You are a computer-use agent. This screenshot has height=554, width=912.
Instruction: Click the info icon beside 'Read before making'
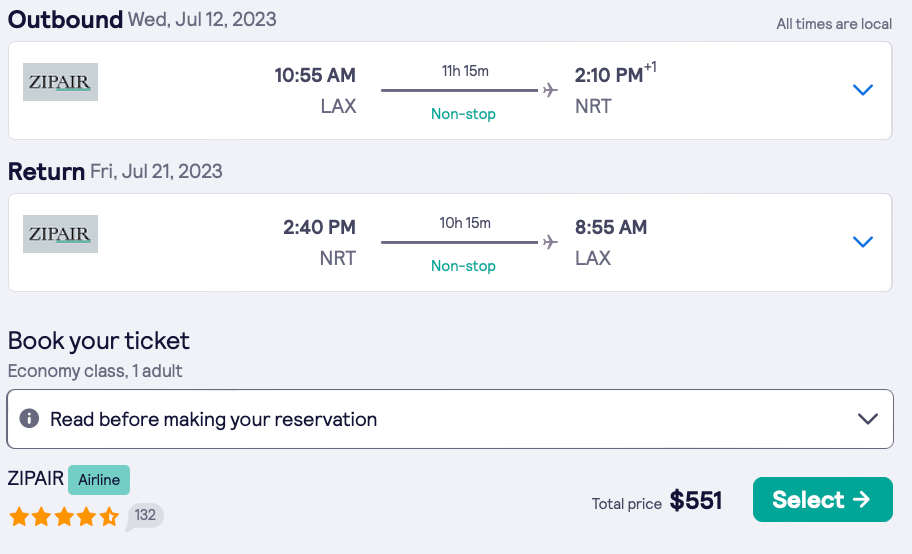point(30,419)
